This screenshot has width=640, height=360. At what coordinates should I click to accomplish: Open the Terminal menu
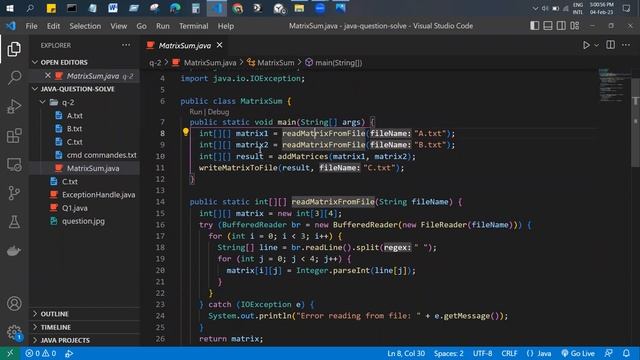pos(193,26)
